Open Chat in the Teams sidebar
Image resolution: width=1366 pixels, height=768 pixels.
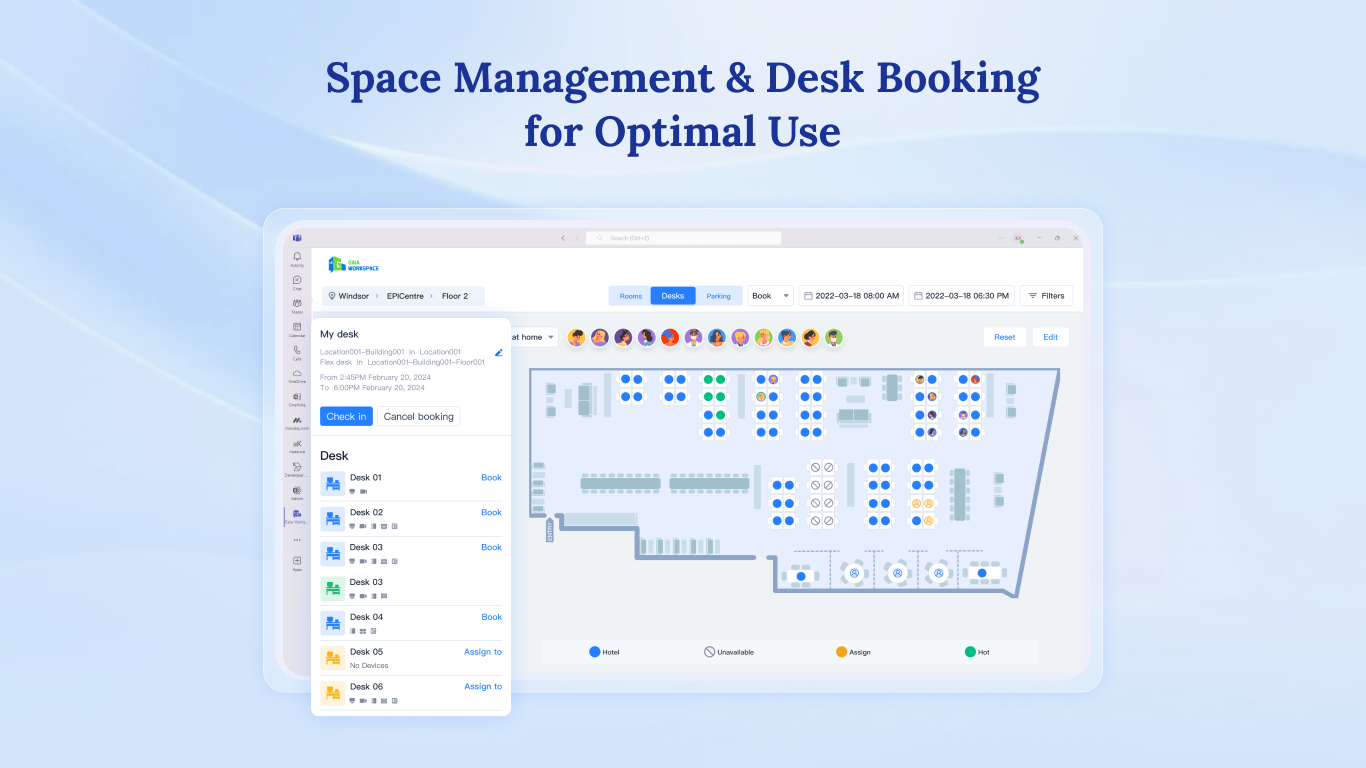[x=297, y=282]
